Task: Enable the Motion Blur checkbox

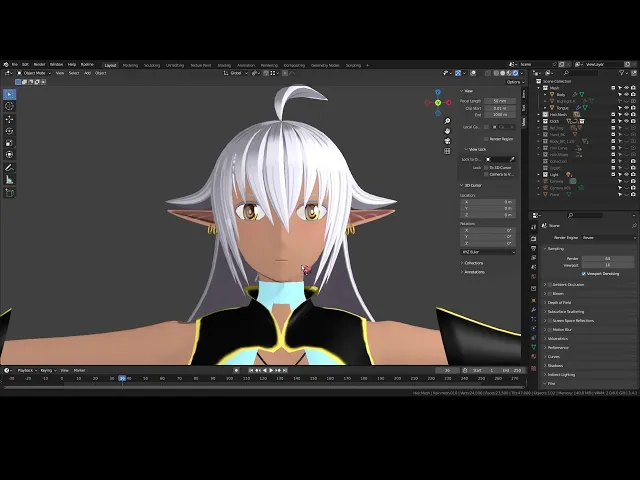Action: click(x=550, y=330)
